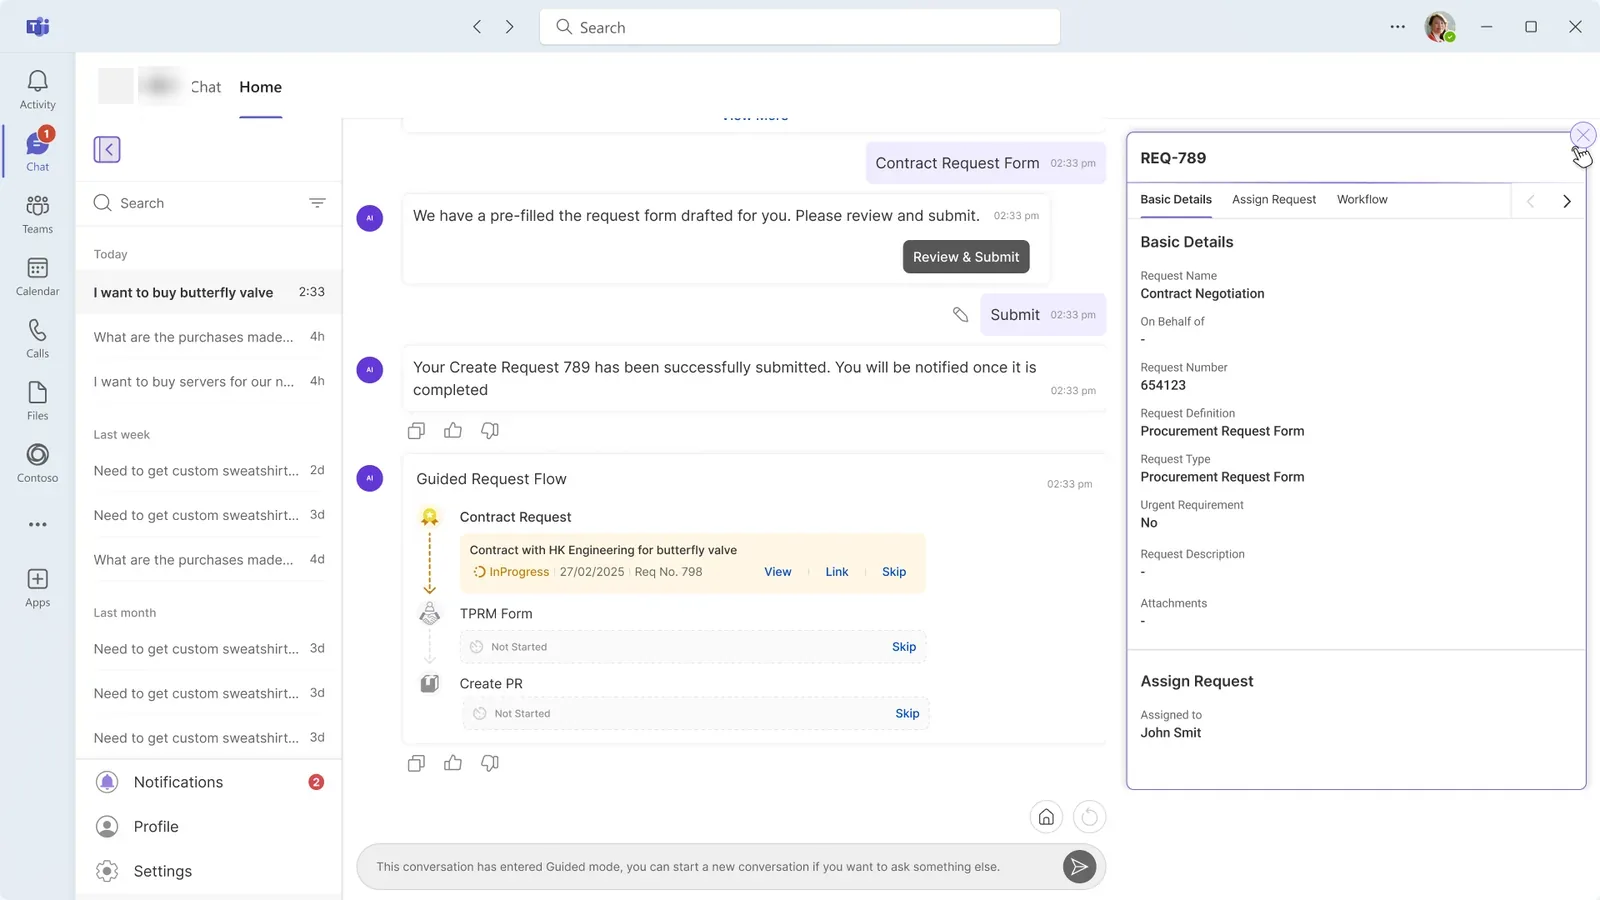Viewport: 1600px width, 900px height.
Task: Thumbs up the Guided Request Flow card
Action: point(453,763)
